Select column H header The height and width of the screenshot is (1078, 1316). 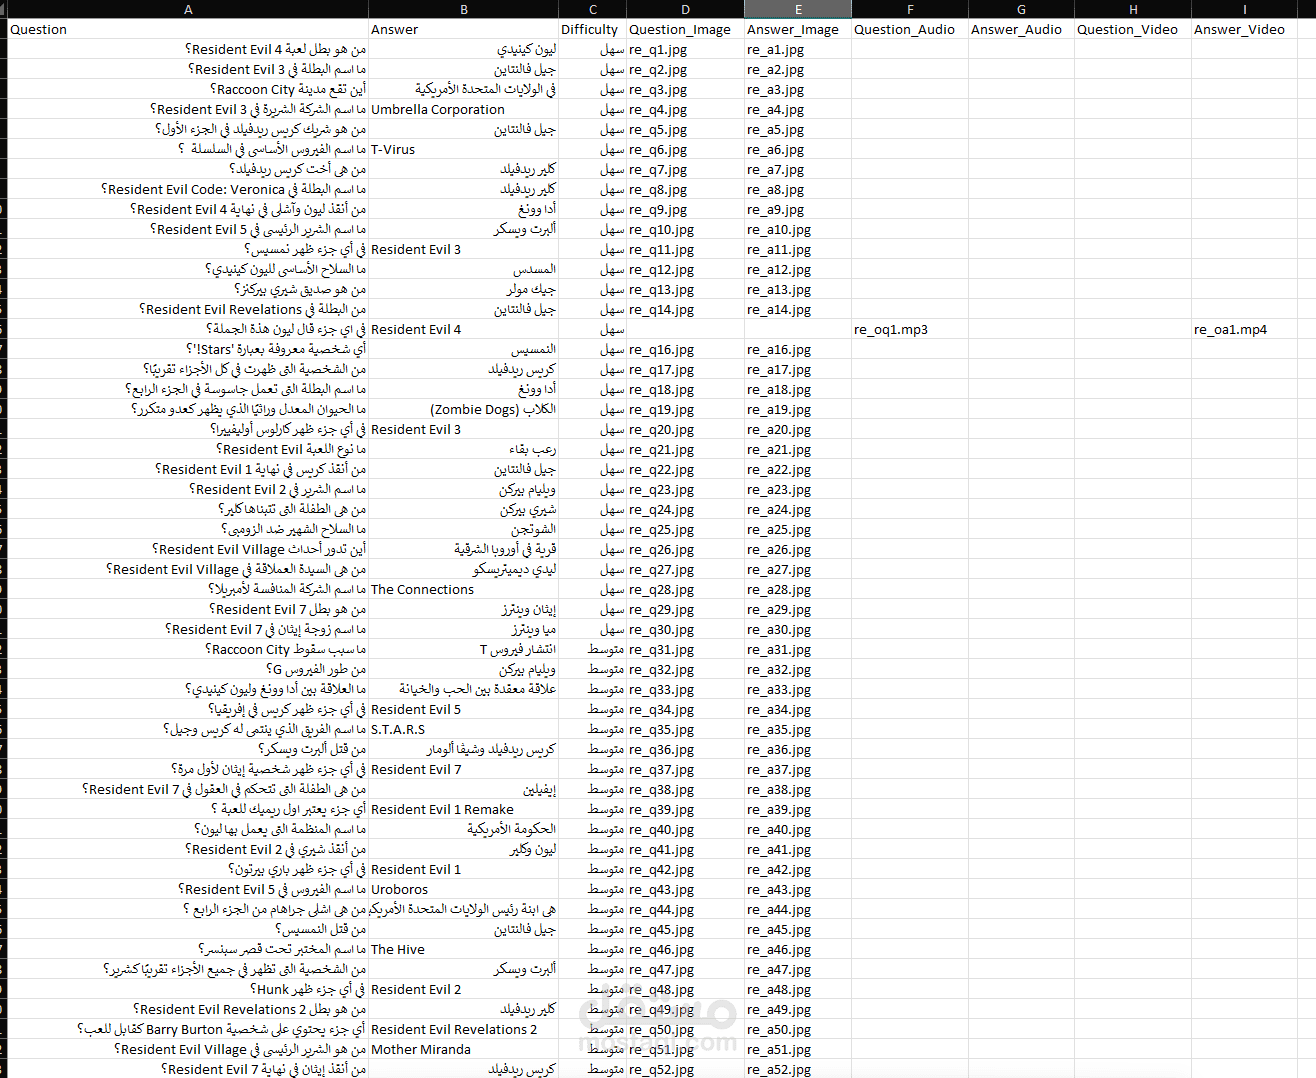(1133, 9)
